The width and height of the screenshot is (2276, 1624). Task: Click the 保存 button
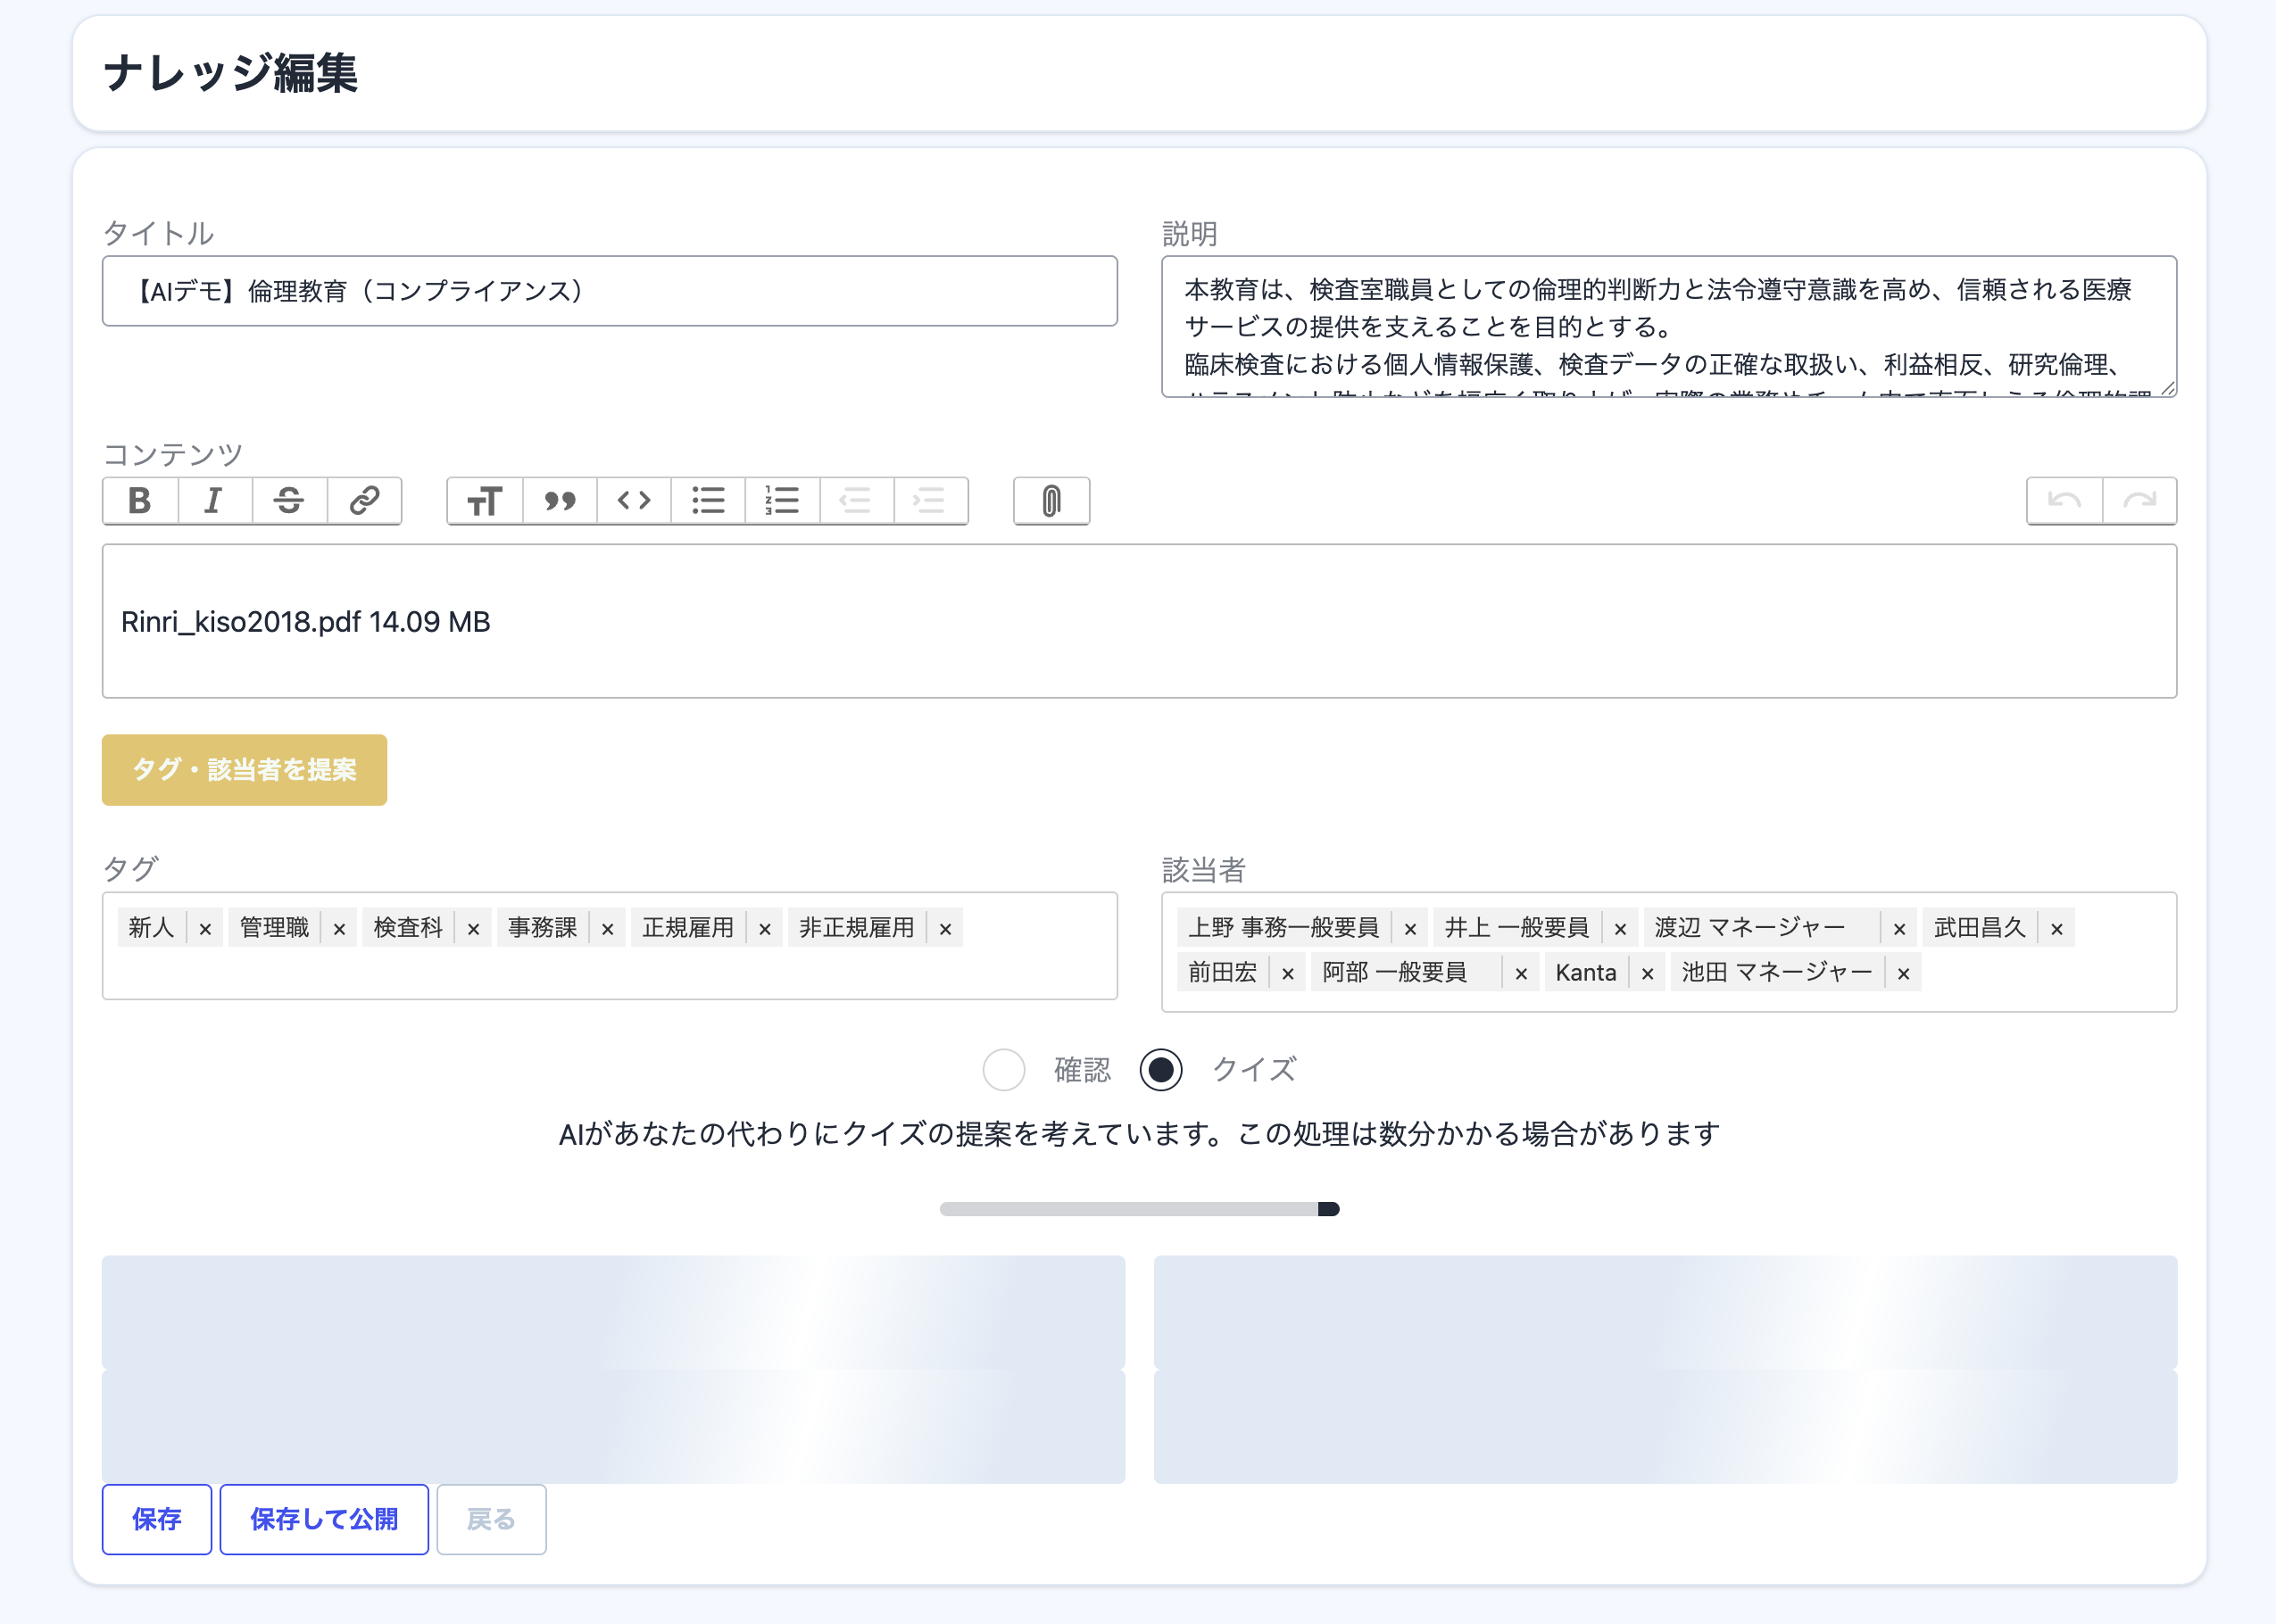pyautogui.click(x=156, y=1519)
